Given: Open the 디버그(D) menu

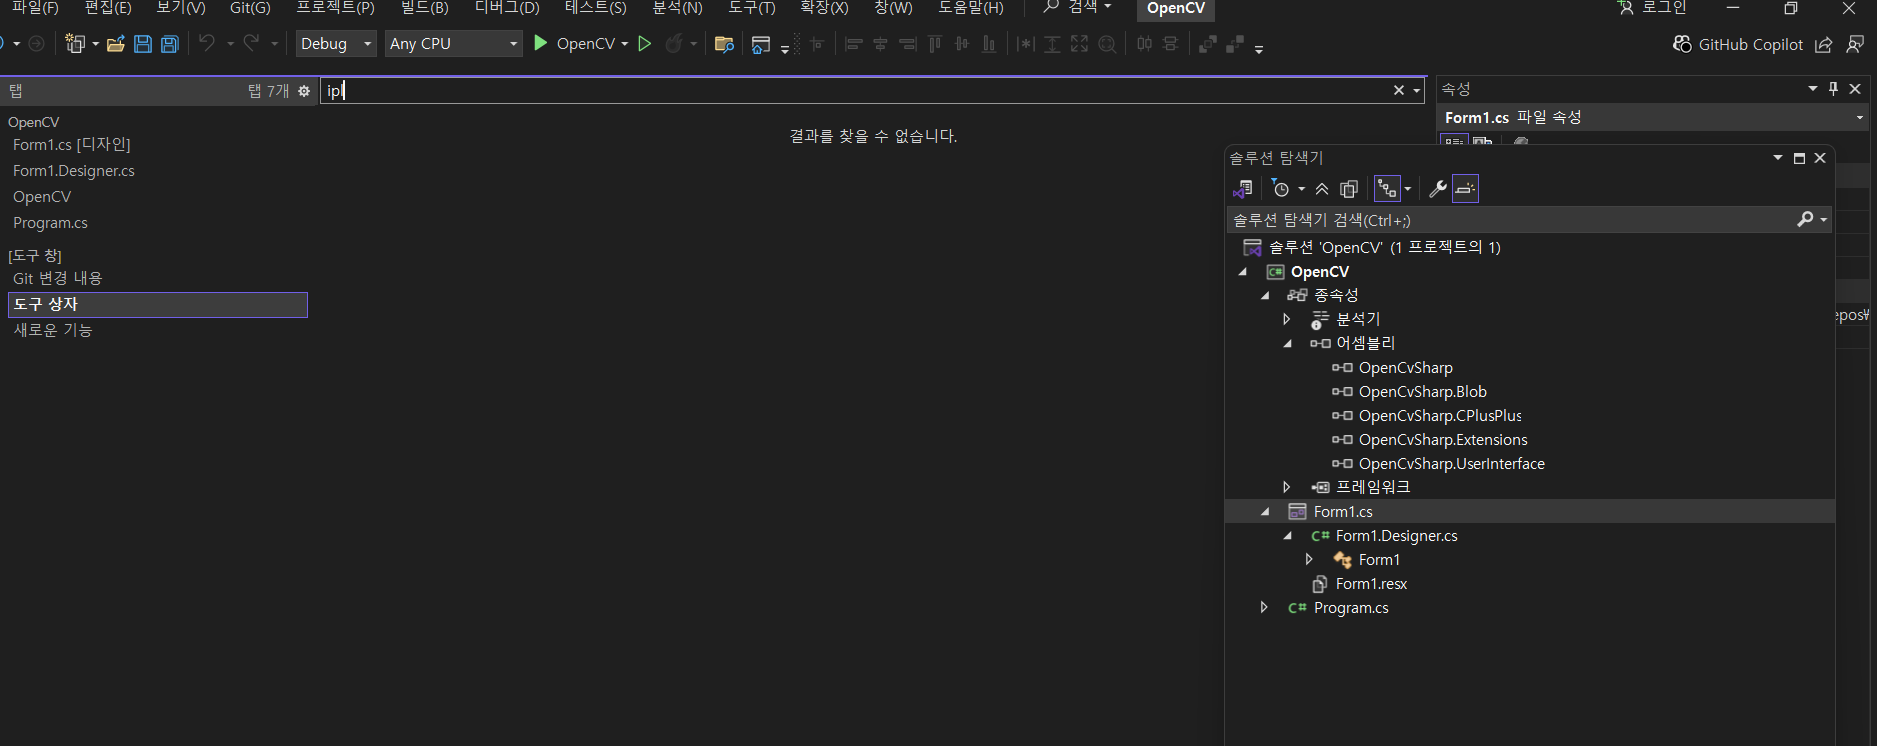Looking at the screenshot, I should 507,8.
